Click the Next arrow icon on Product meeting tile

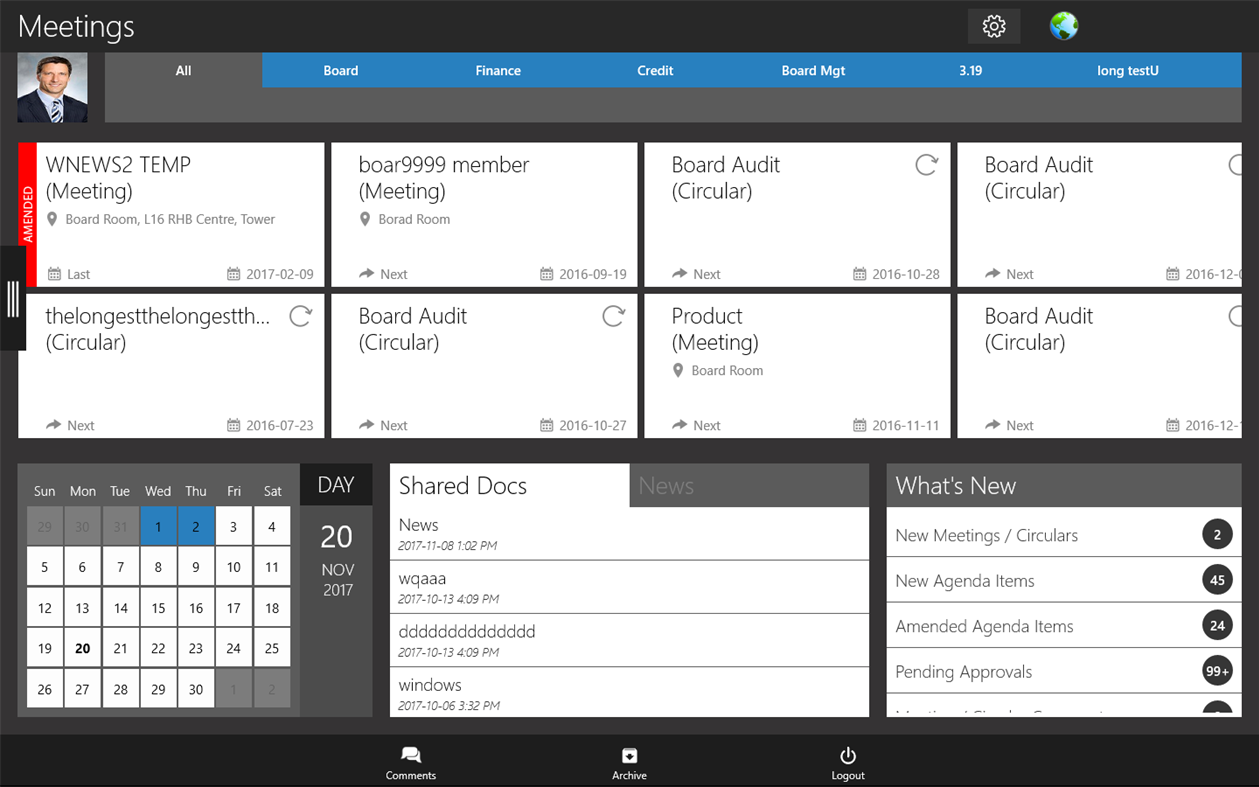point(680,425)
